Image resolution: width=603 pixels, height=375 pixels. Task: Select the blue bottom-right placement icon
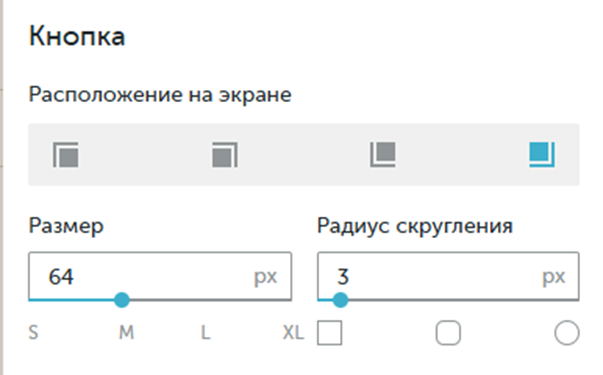pyautogui.click(x=542, y=155)
